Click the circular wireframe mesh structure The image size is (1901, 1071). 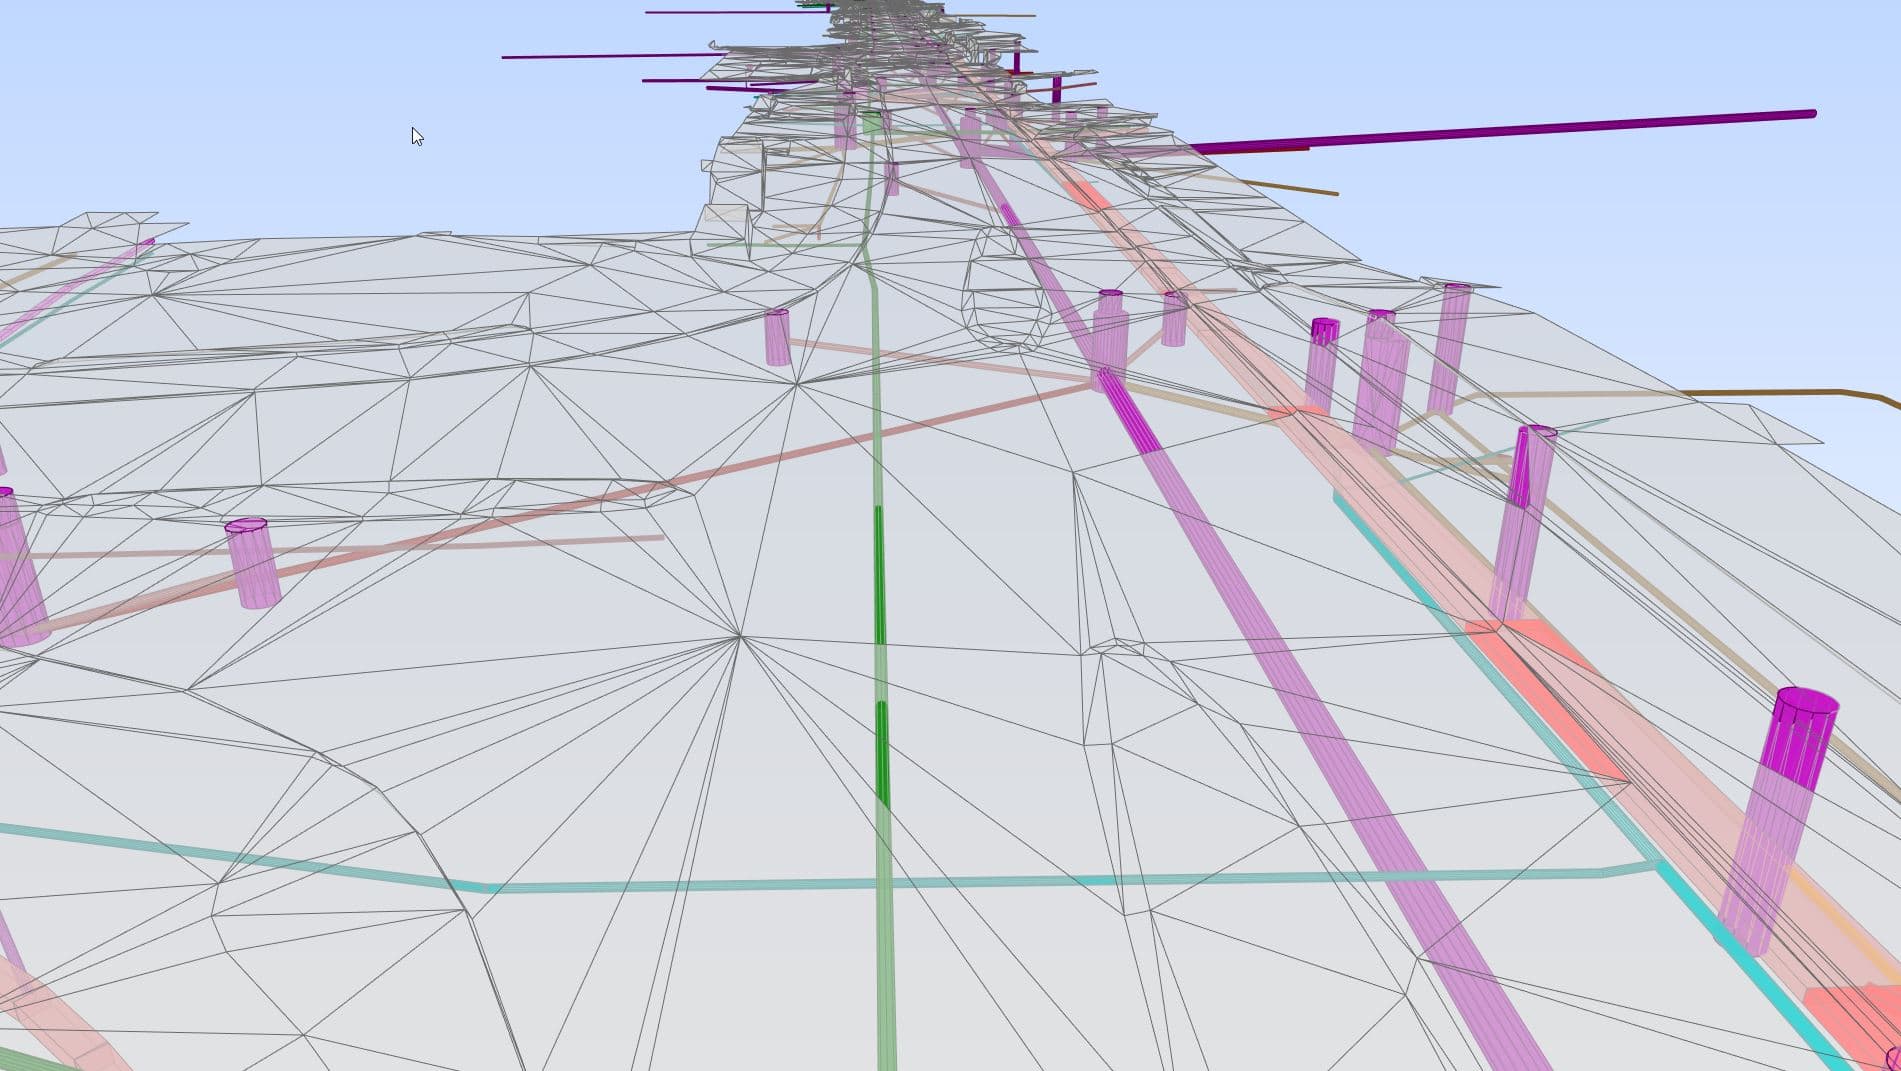pyautogui.click(x=1005, y=290)
